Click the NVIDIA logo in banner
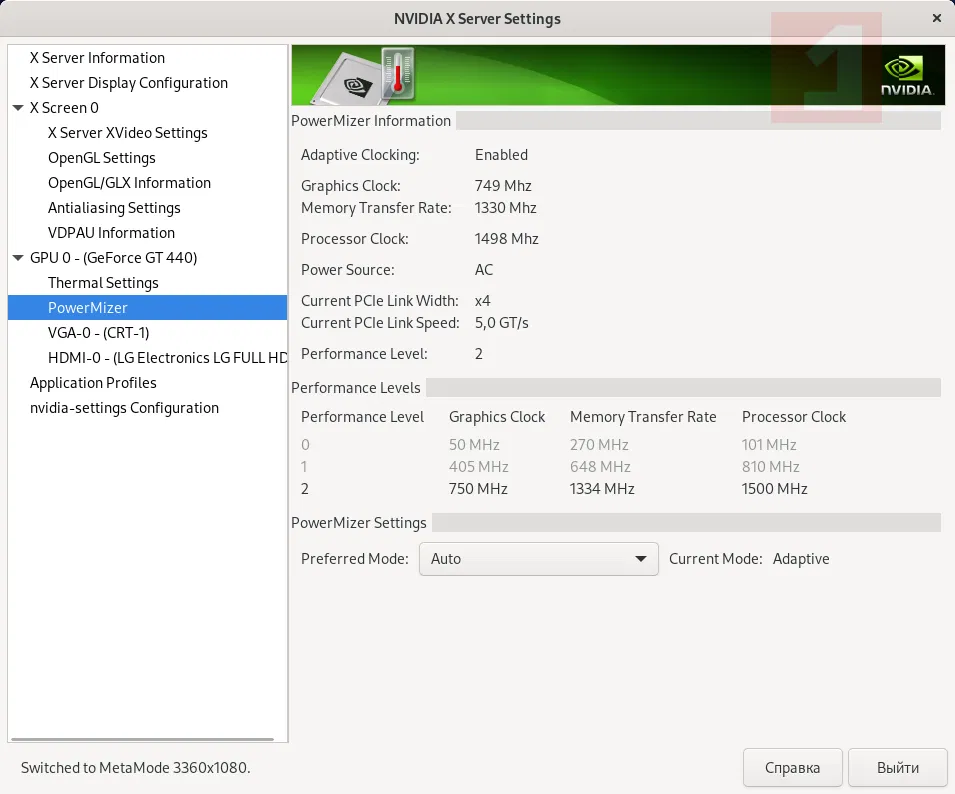Viewport: 955px width, 794px height. tap(906, 75)
